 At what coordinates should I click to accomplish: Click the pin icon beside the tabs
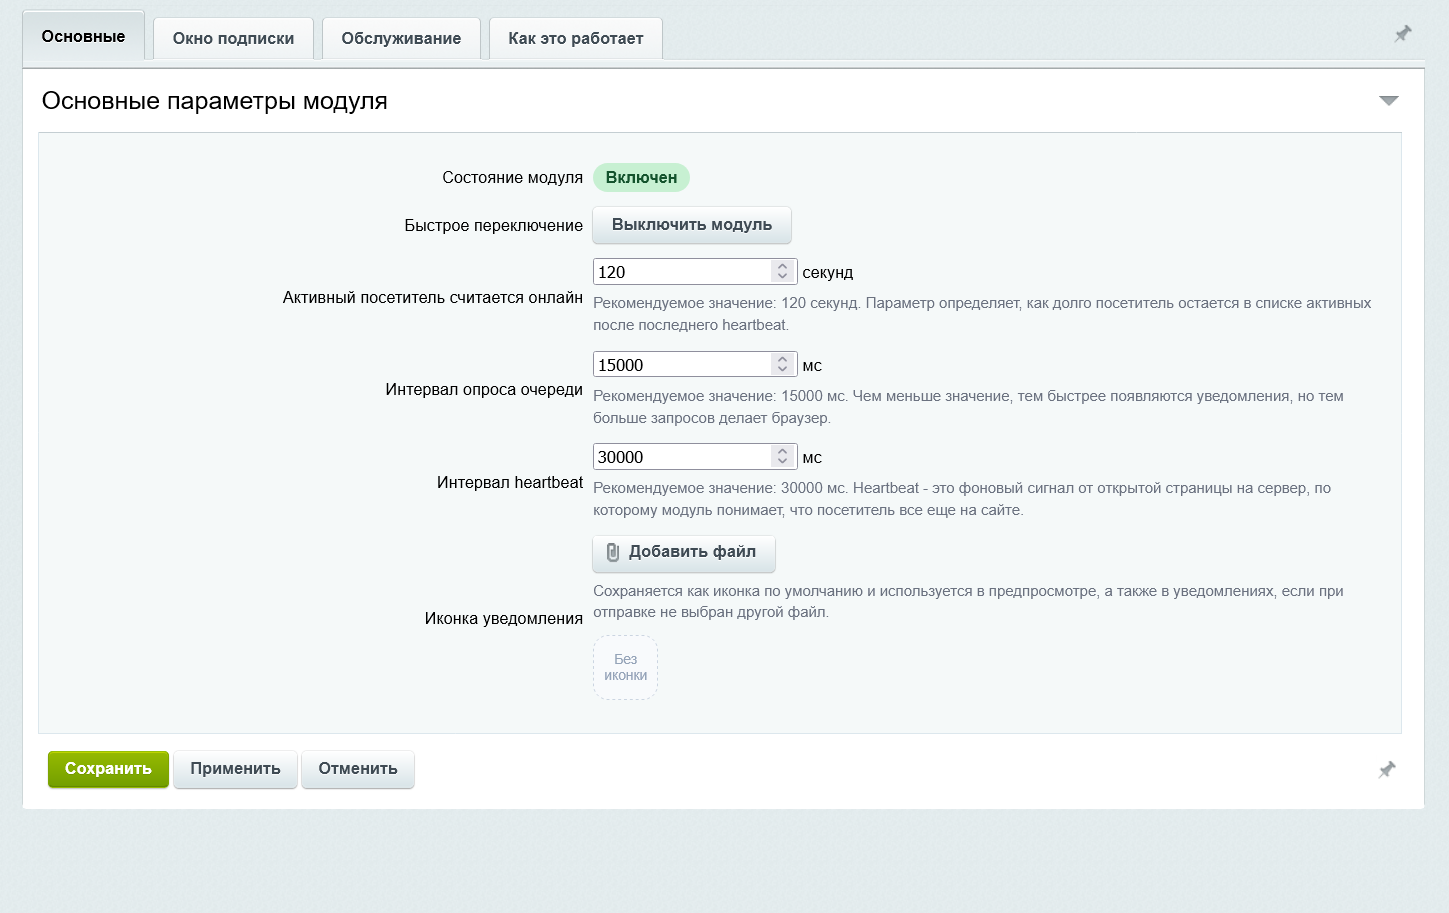(x=1403, y=34)
